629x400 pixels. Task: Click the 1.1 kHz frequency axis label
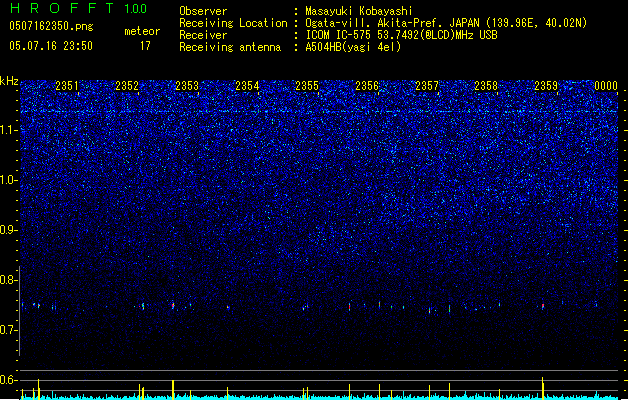tap(9, 130)
